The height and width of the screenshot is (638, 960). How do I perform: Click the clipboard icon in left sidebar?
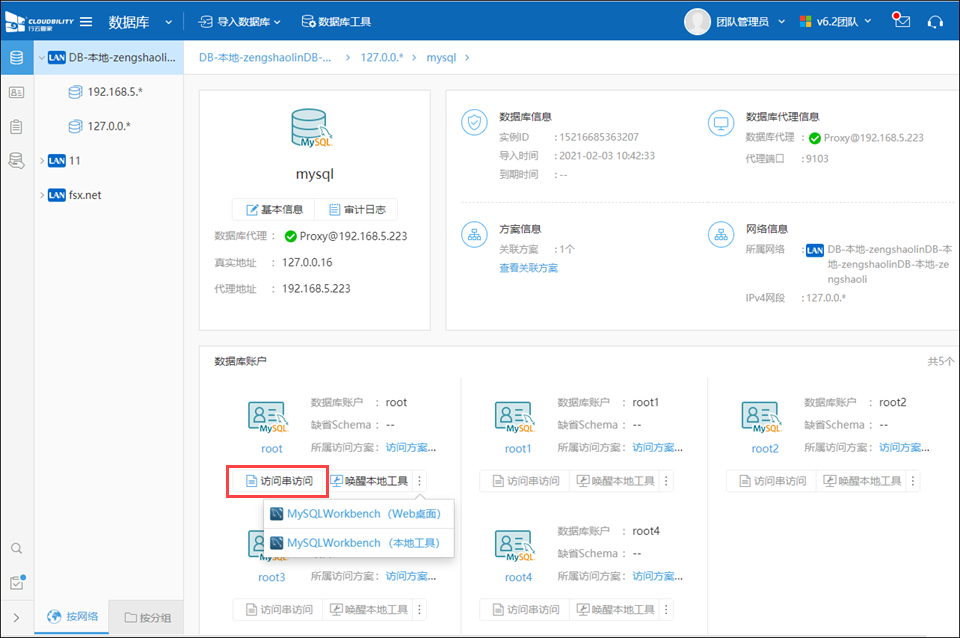[16, 126]
